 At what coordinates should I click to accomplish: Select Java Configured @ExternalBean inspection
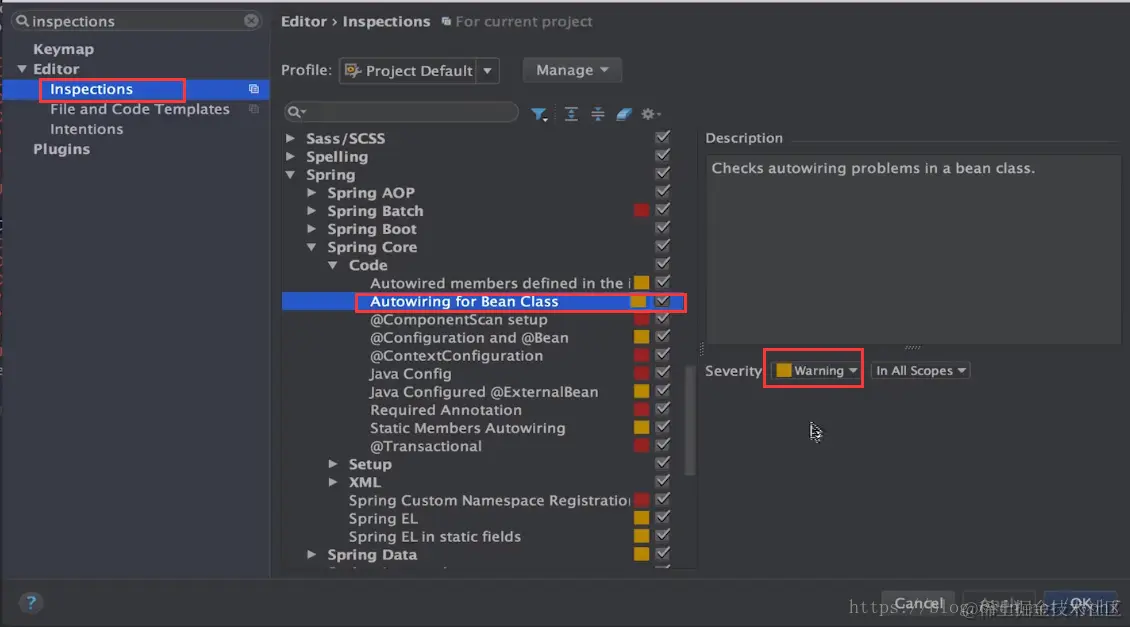484,391
